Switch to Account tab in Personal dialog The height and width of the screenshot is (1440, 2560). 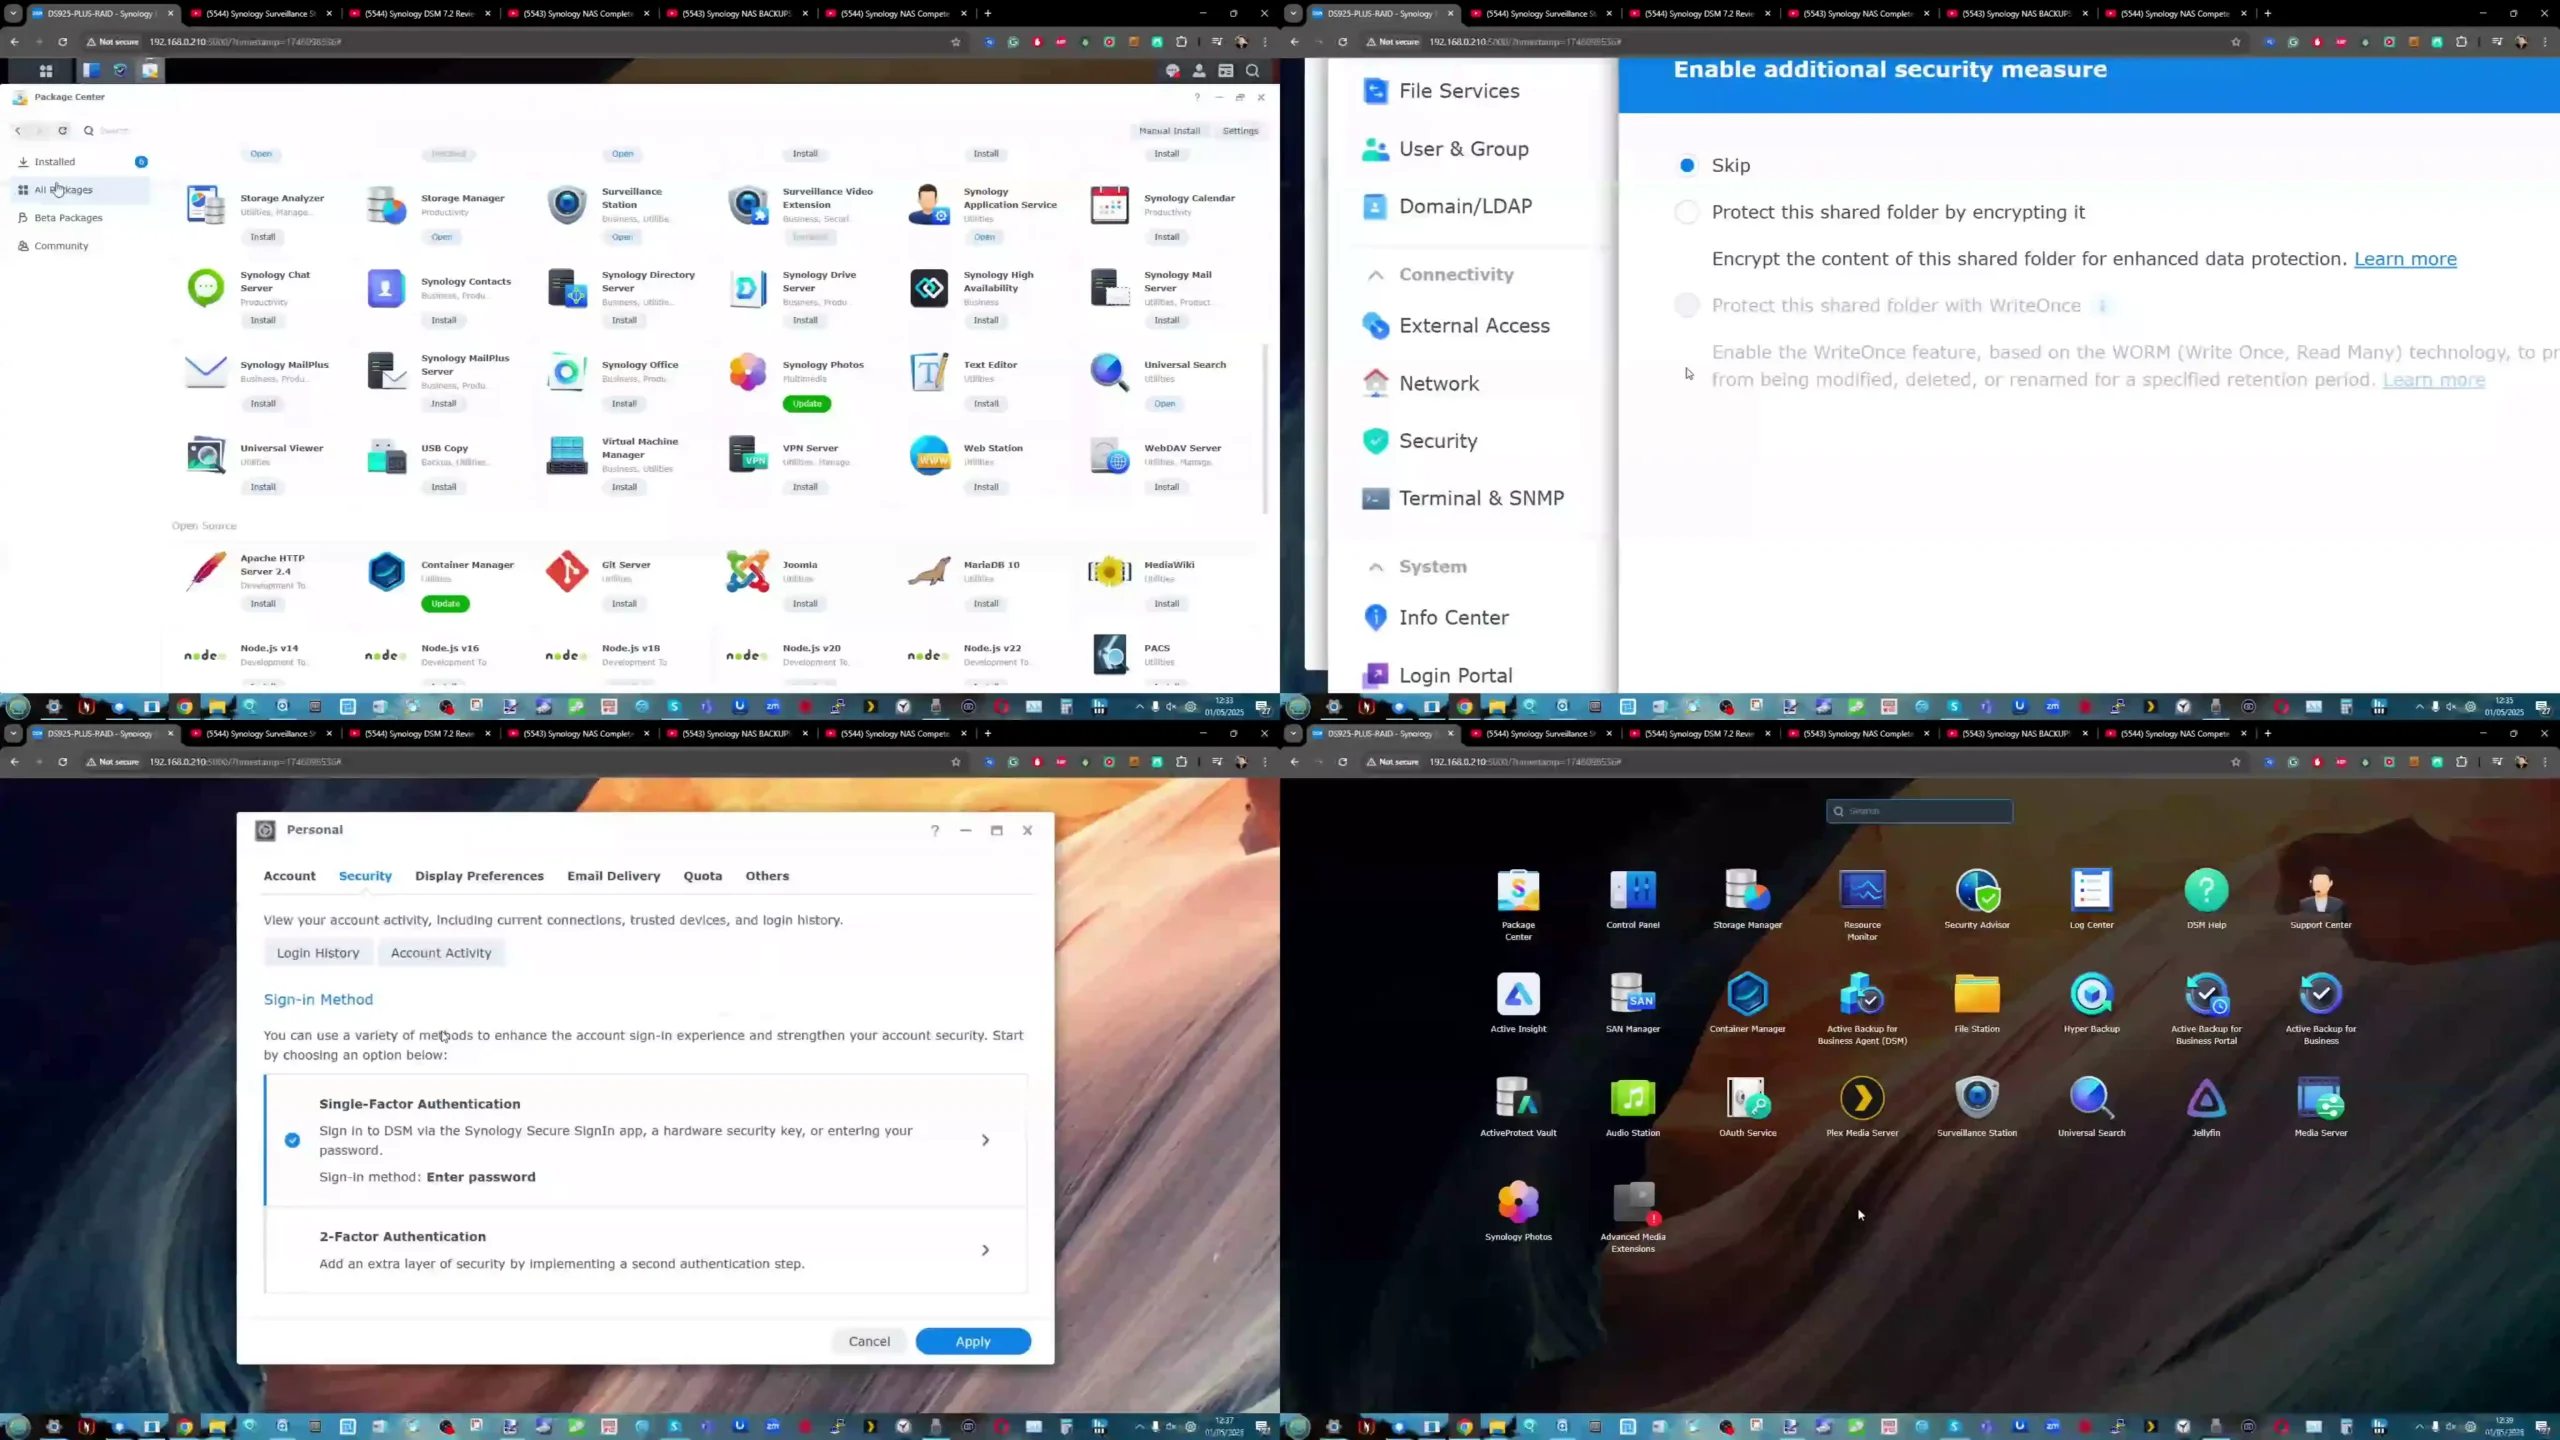(289, 876)
